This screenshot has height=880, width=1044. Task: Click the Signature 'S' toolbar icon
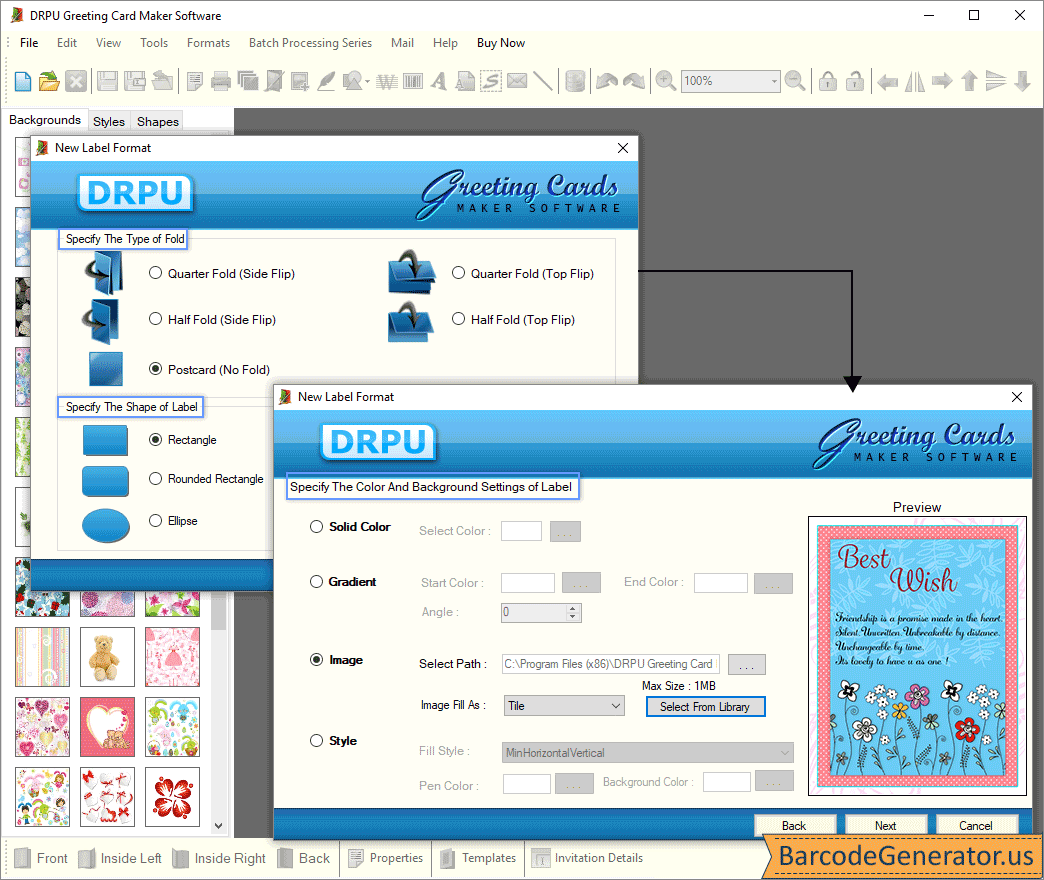point(491,81)
